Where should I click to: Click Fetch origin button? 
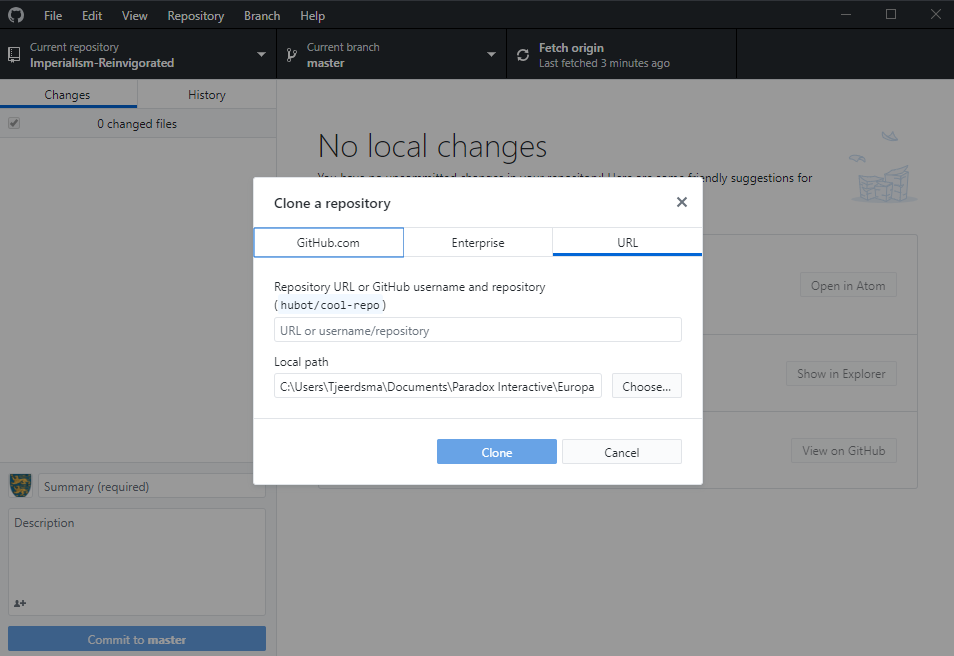(621, 55)
